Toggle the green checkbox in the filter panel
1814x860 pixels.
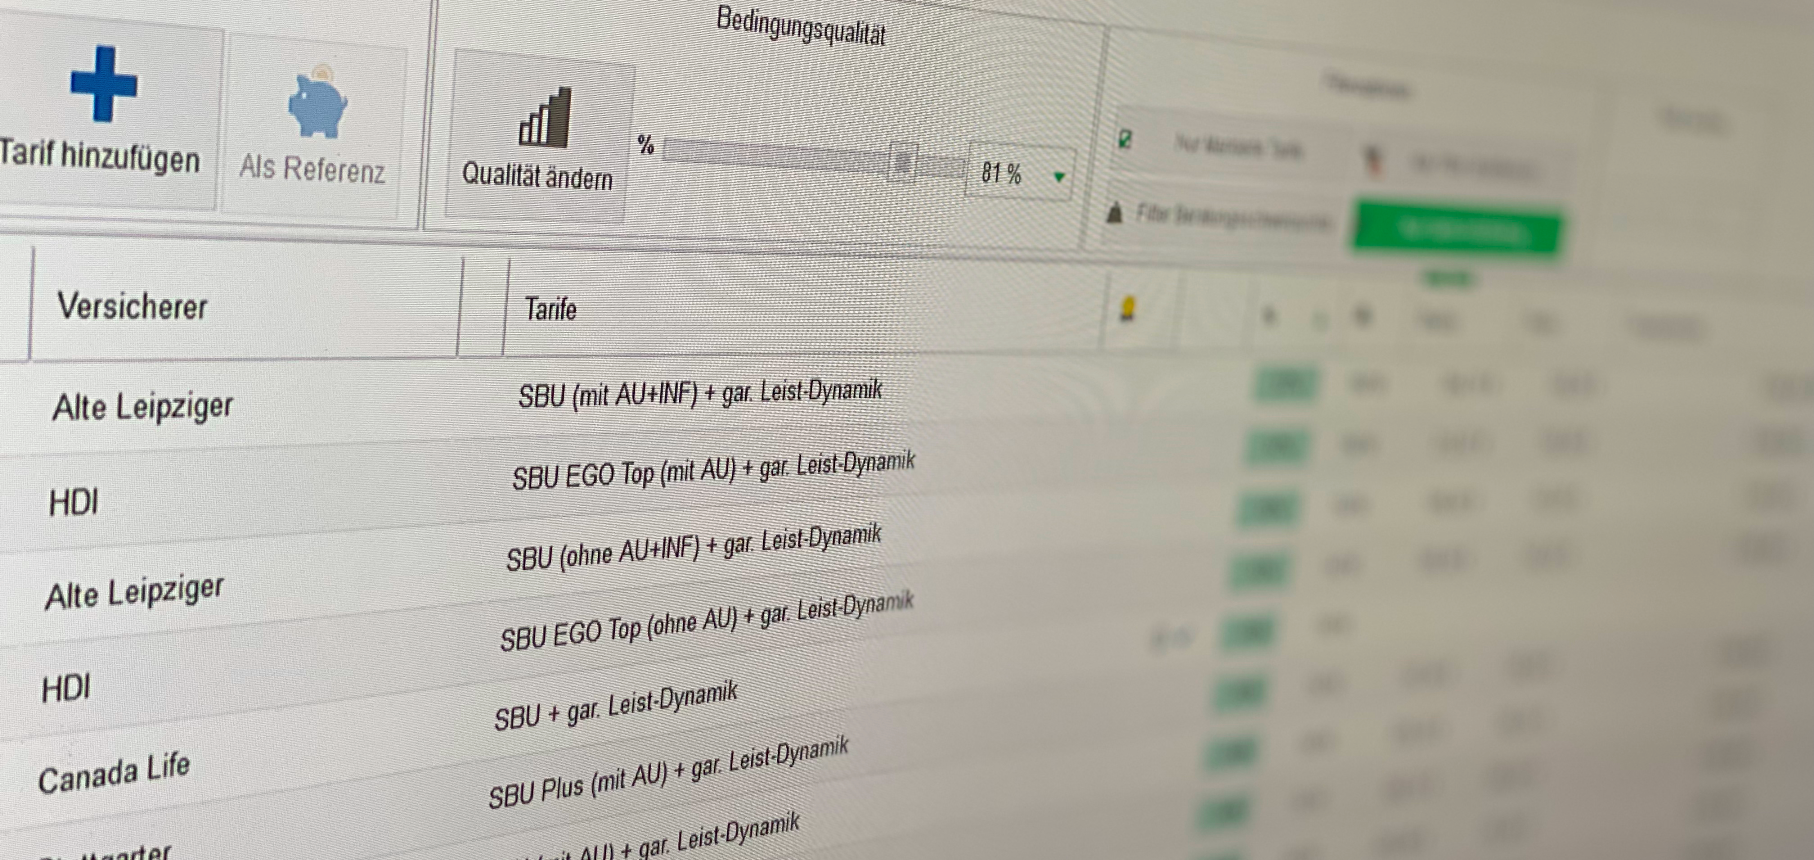[x=1125, y=139]
